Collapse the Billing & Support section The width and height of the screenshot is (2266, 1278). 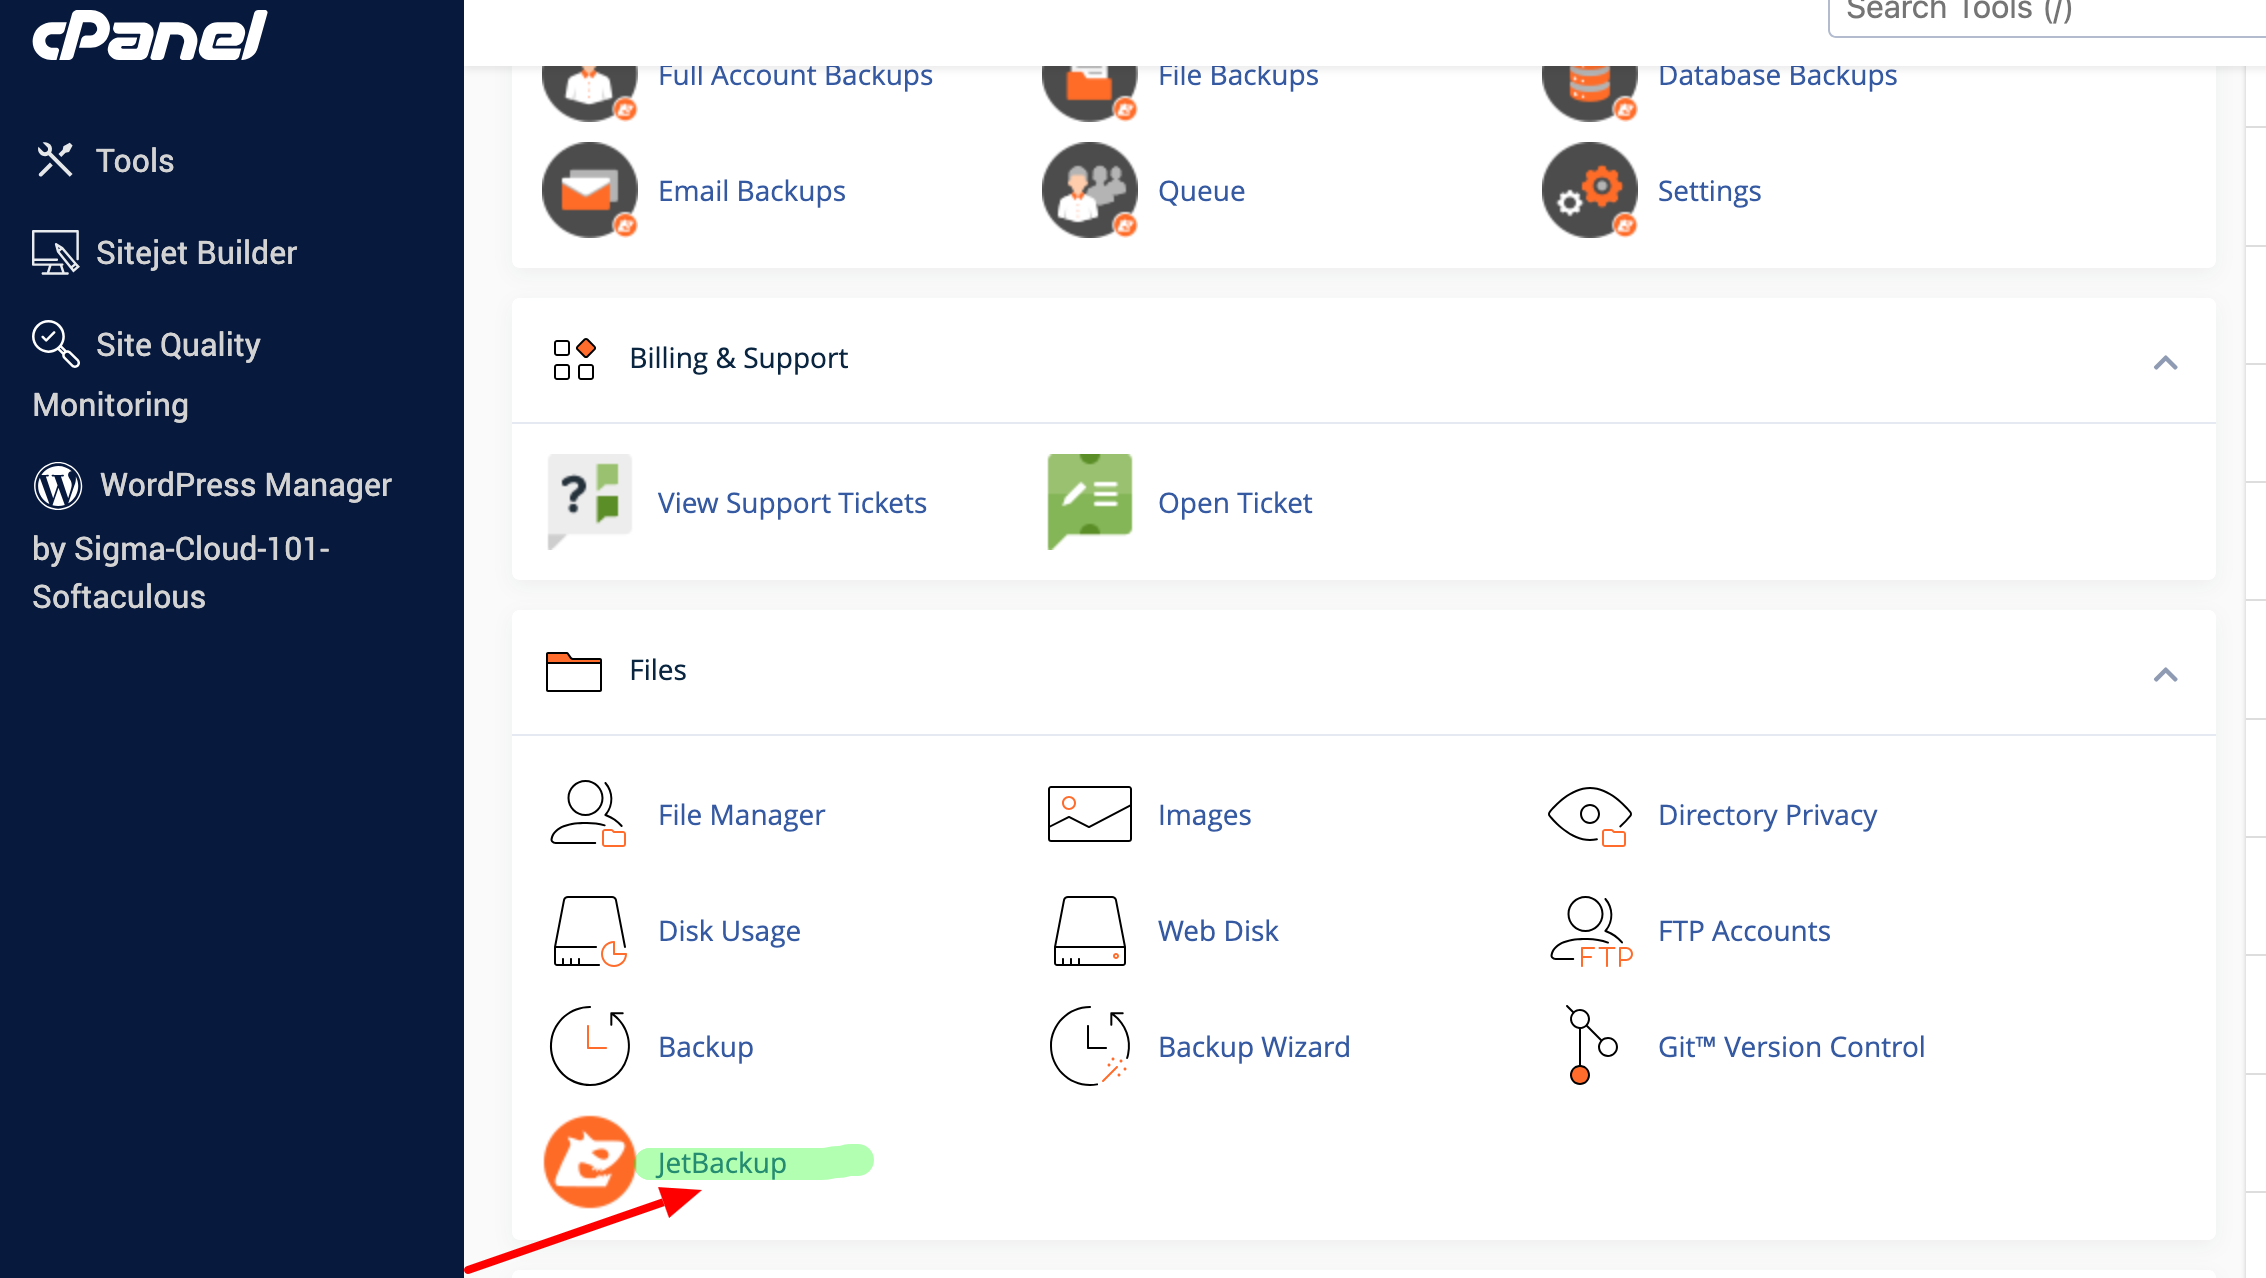[2165, 363]
